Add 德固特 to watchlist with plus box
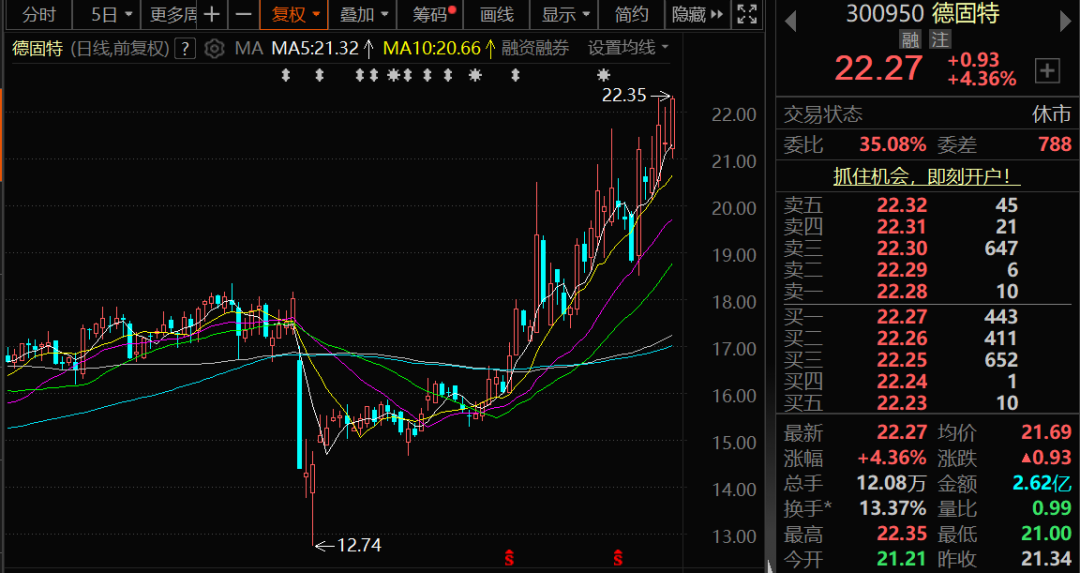Screen dimensions: 1080x573 click(1047, 70)
